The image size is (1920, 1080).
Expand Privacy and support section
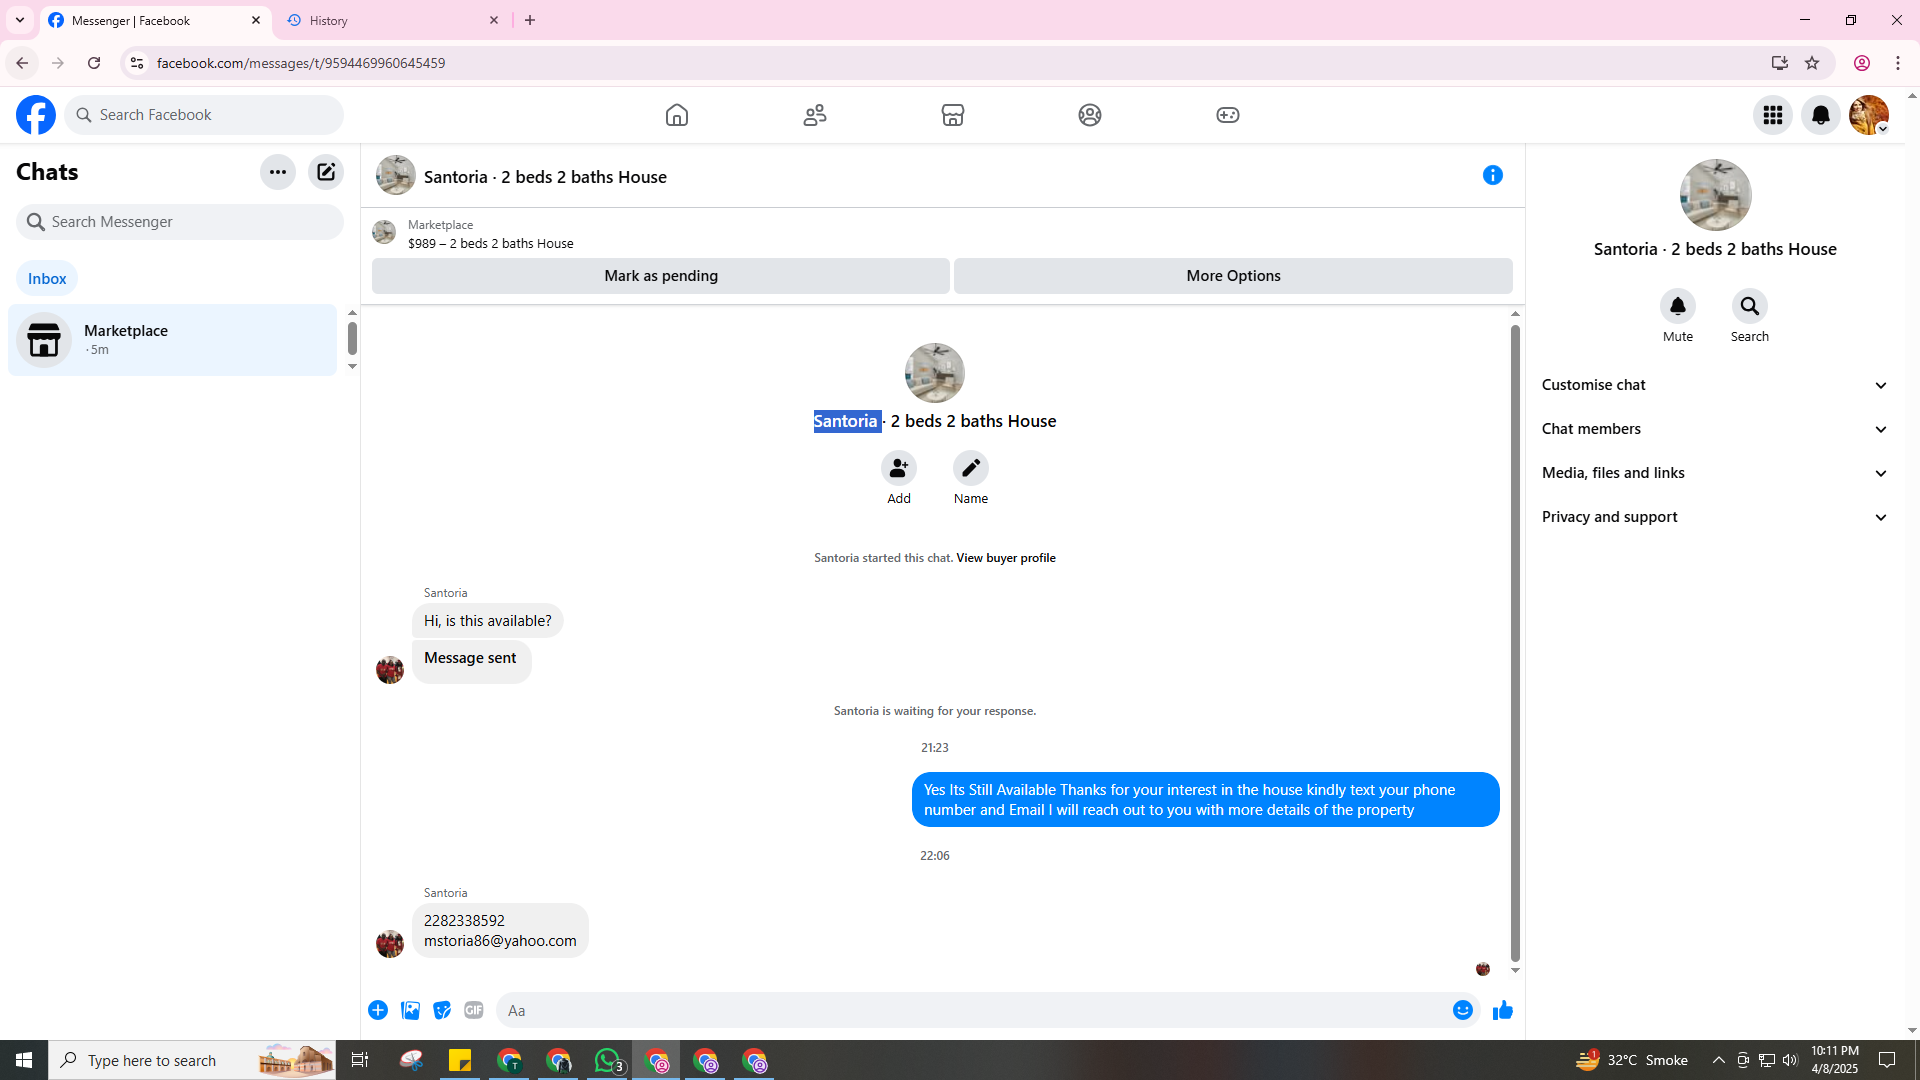coord(1714,517)
